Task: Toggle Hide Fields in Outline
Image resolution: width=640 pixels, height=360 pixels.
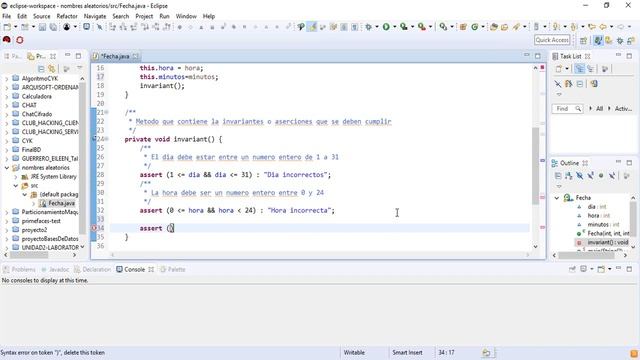Action: pos(579,176)
